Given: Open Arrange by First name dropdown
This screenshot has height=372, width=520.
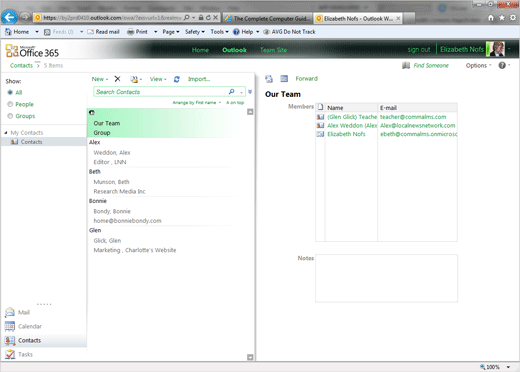Looking at the screenshot, I should point(197,103).
